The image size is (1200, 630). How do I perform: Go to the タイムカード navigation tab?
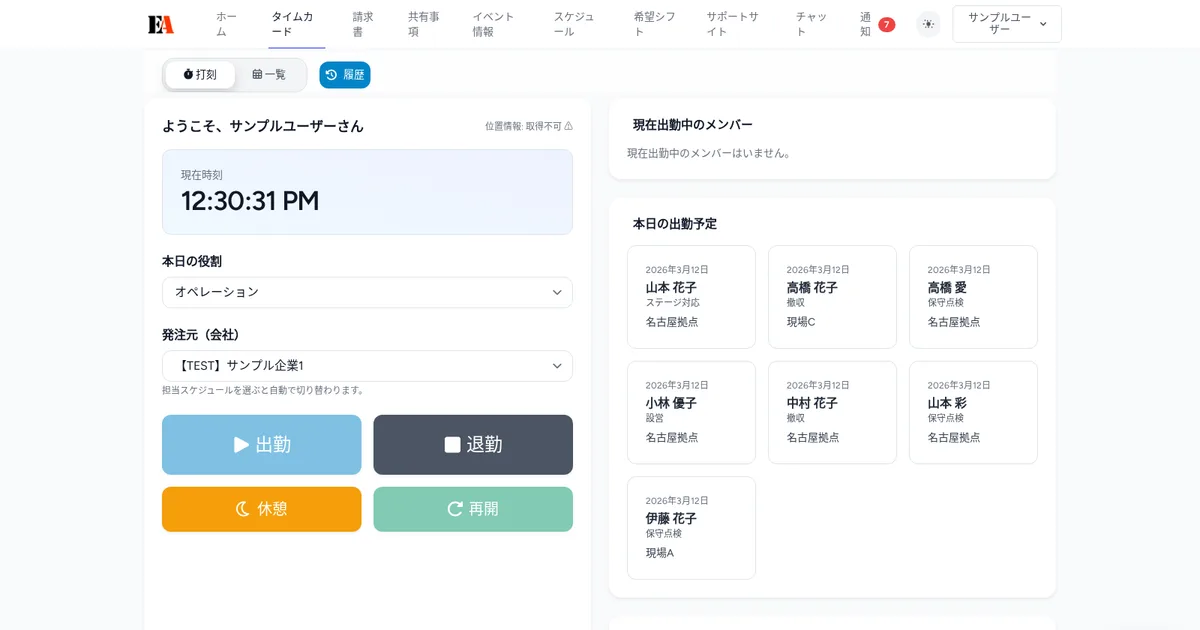point(293,22)
